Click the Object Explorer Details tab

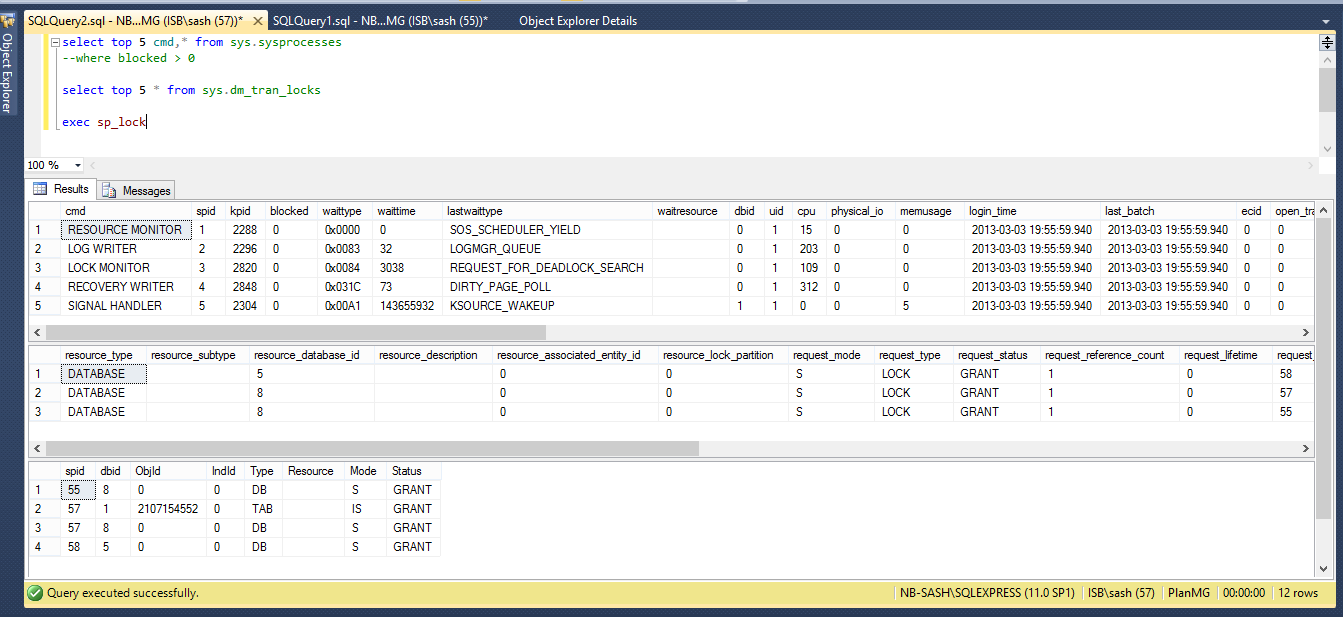click(x=578, y=19)
